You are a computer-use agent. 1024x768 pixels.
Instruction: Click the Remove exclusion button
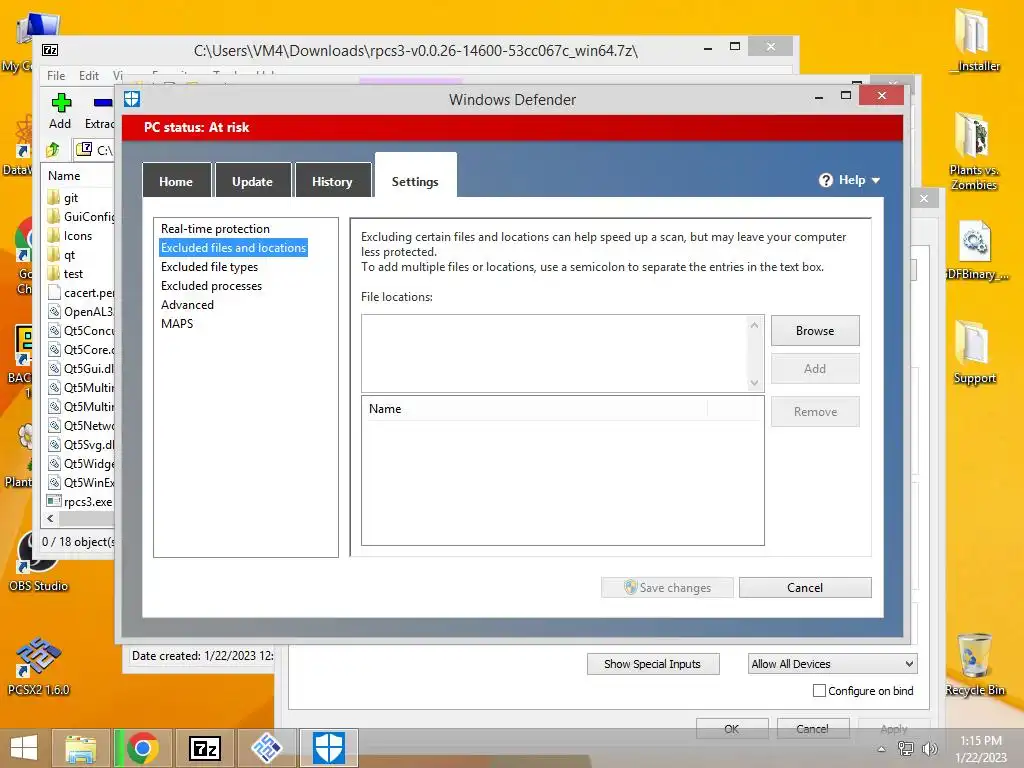[x=815, y=411]
